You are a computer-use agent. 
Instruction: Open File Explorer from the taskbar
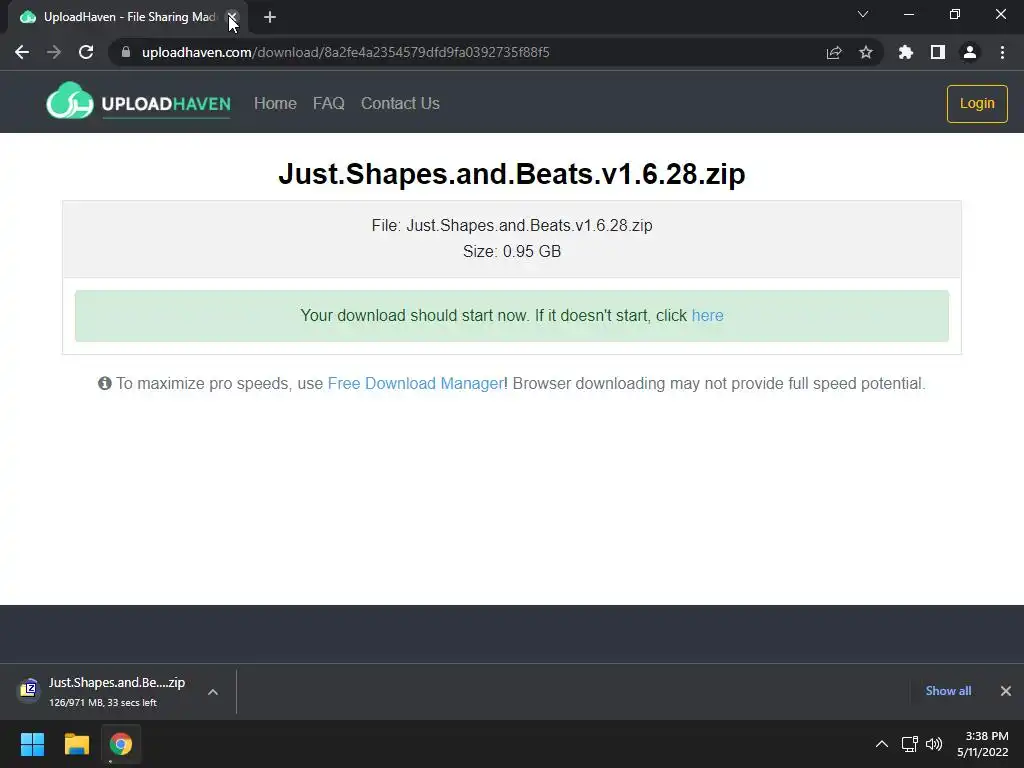(x=76, y=744)
